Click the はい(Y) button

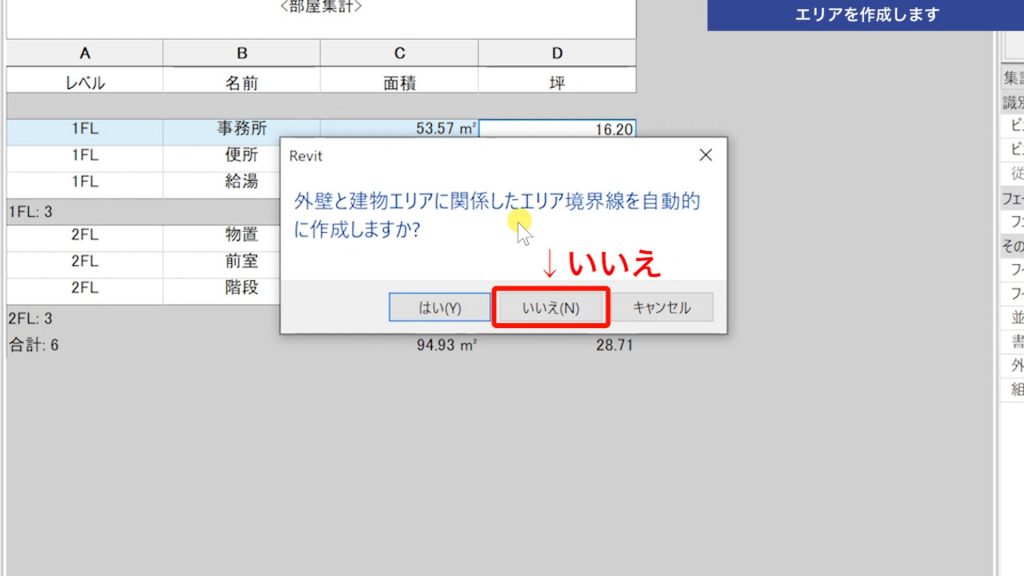tap(440, 307)
